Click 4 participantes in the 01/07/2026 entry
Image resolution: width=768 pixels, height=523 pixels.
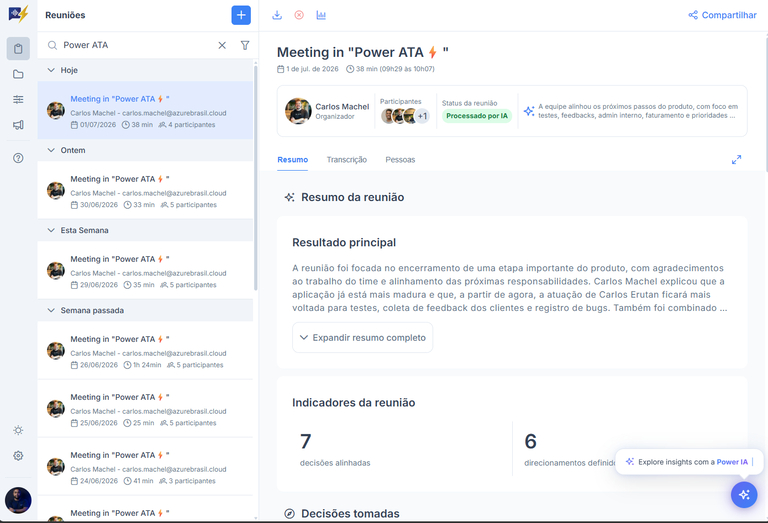point(187,125)
